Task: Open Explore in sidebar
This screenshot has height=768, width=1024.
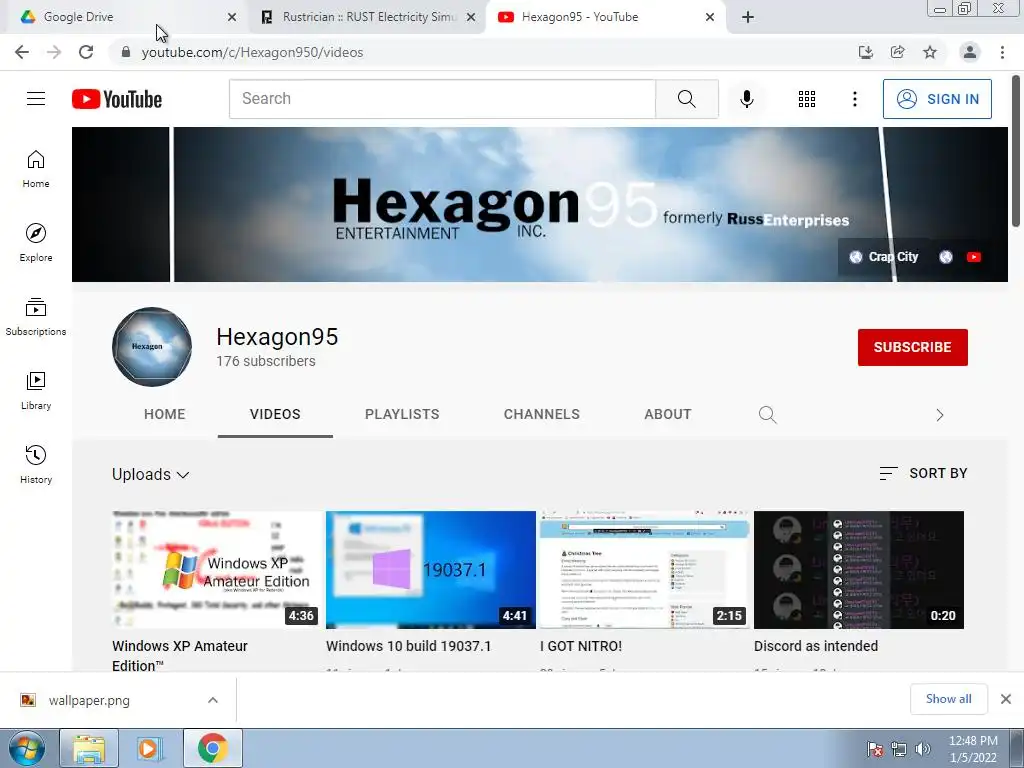Action: tap(36, 243)
